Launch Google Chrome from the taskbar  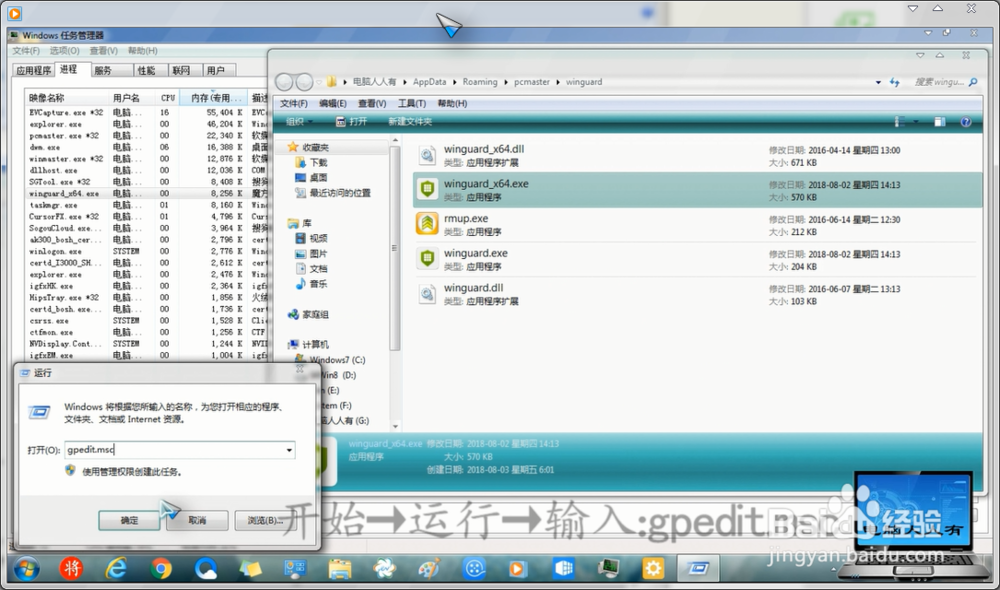point(161,568)
